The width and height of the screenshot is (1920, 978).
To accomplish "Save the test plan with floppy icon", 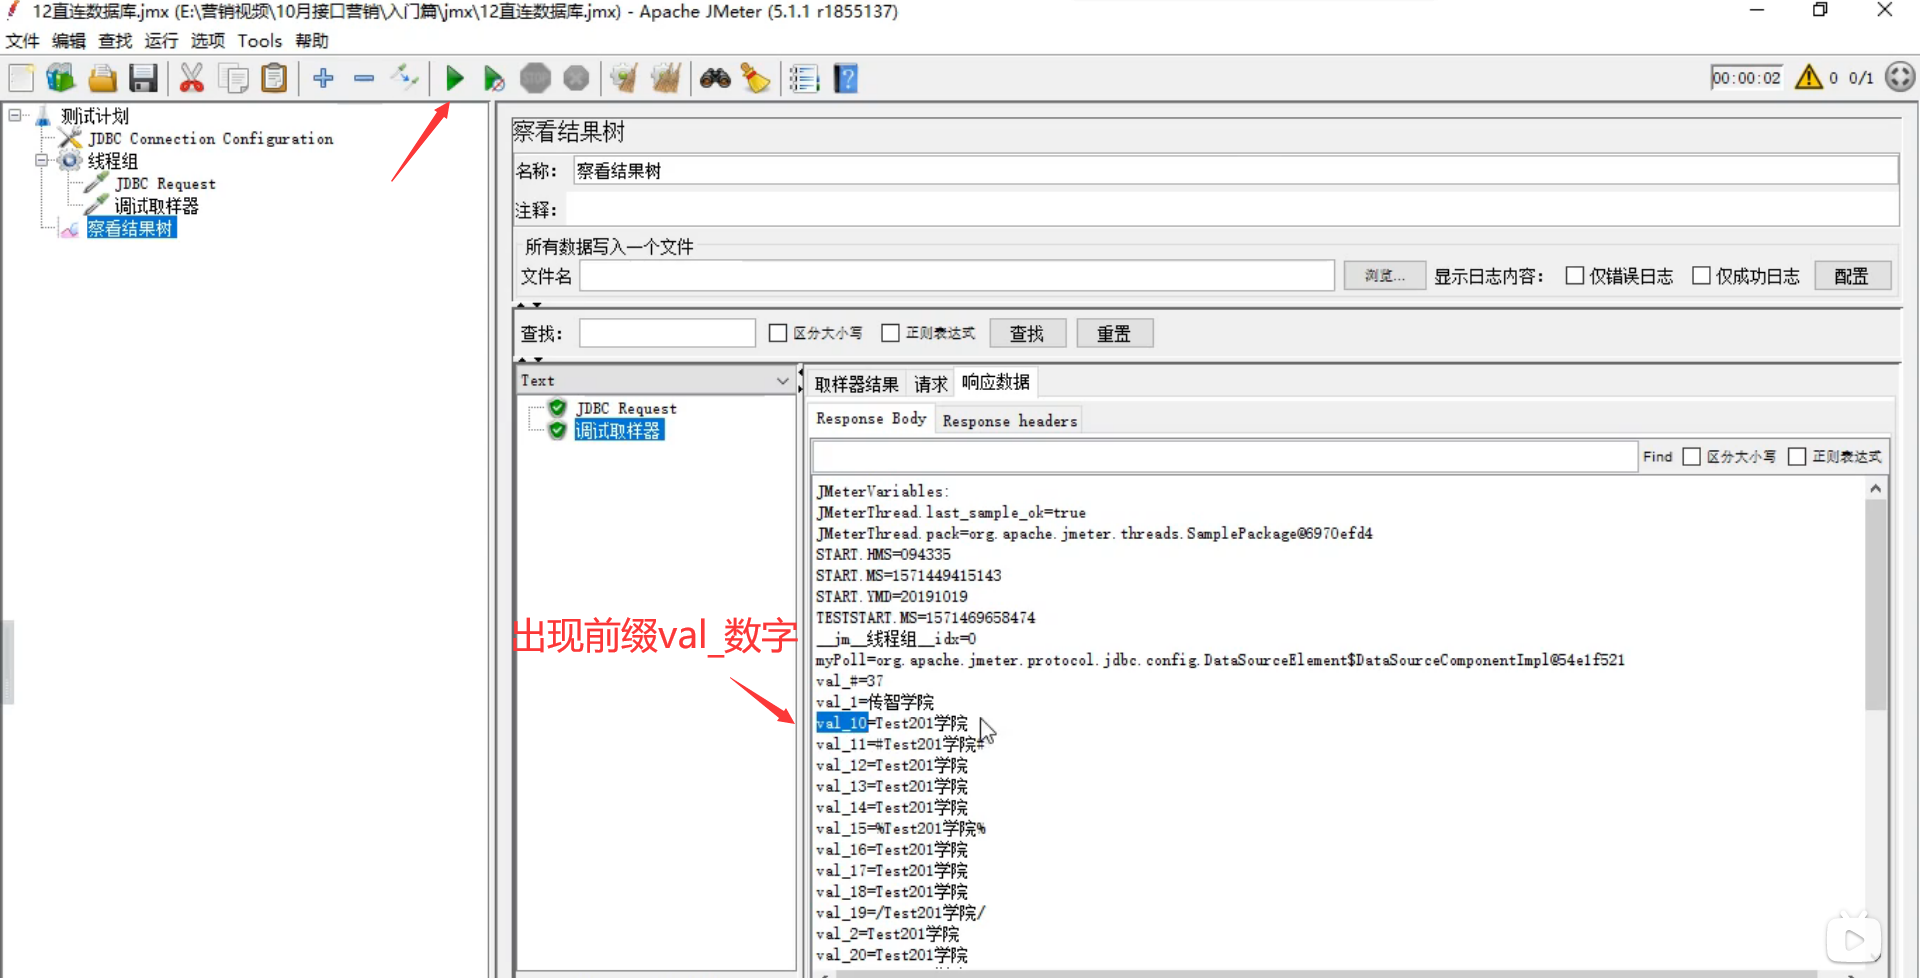I will pos(143,78).
